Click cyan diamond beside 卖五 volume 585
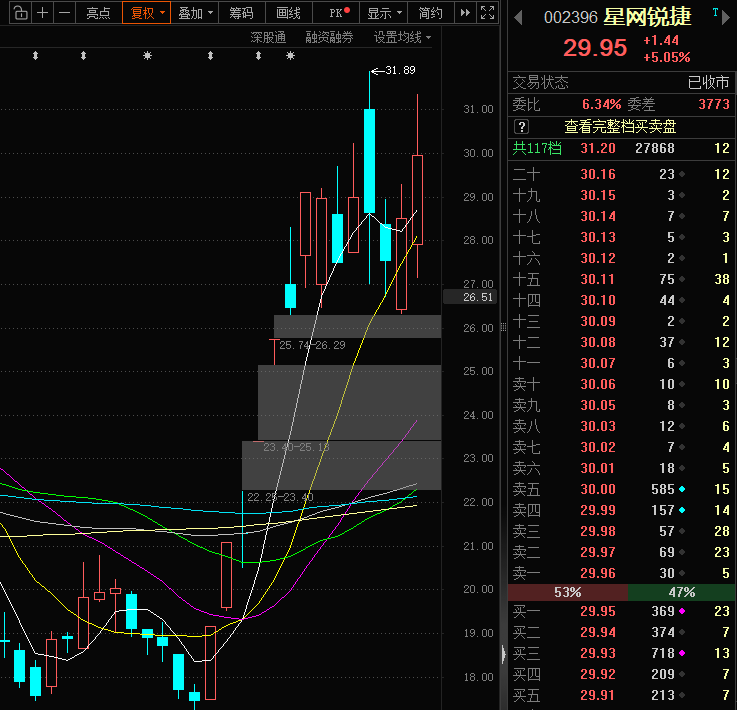Viewport: 737px width, 710px height. pos(682,489)
